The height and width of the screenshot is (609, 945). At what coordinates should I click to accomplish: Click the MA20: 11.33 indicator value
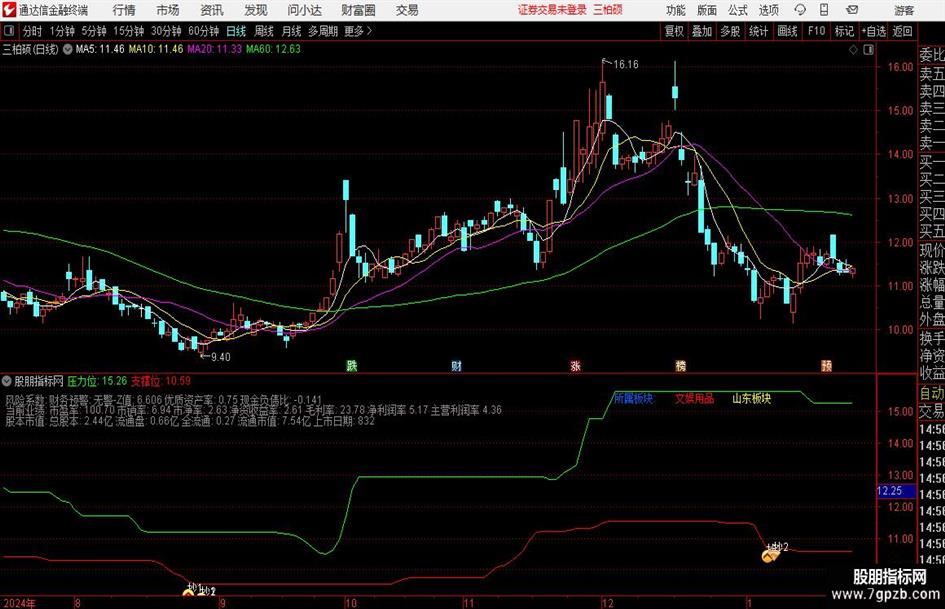[215, 49]
